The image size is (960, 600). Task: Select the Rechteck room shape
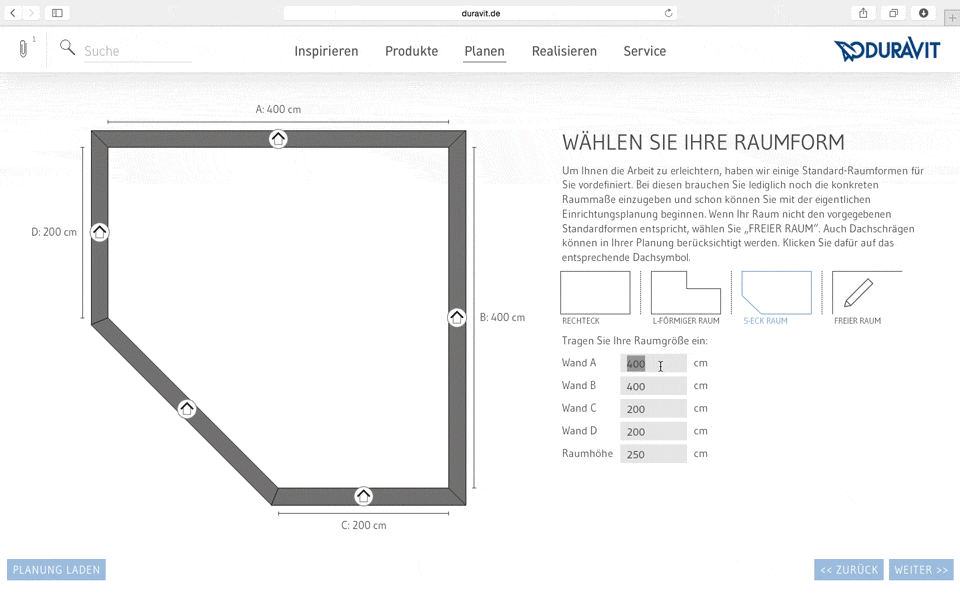pos(595,293)
